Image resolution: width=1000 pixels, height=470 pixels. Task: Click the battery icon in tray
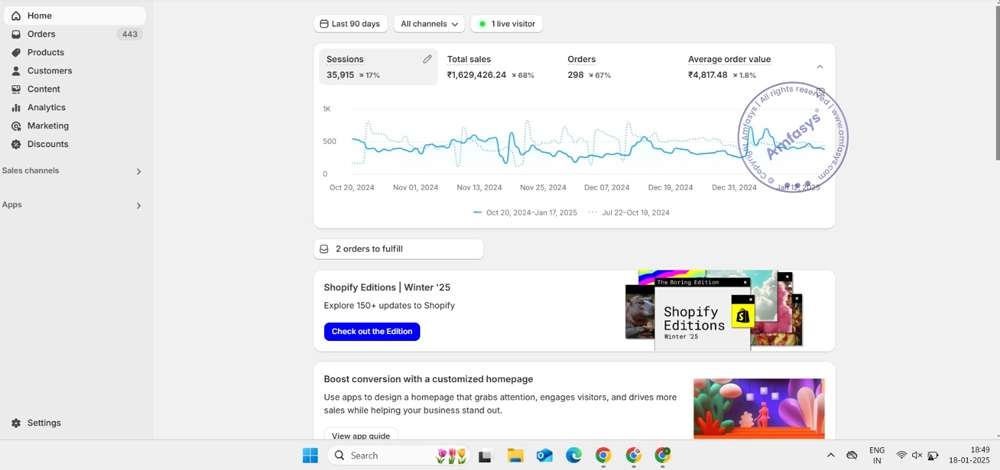(x=933, y=455)
